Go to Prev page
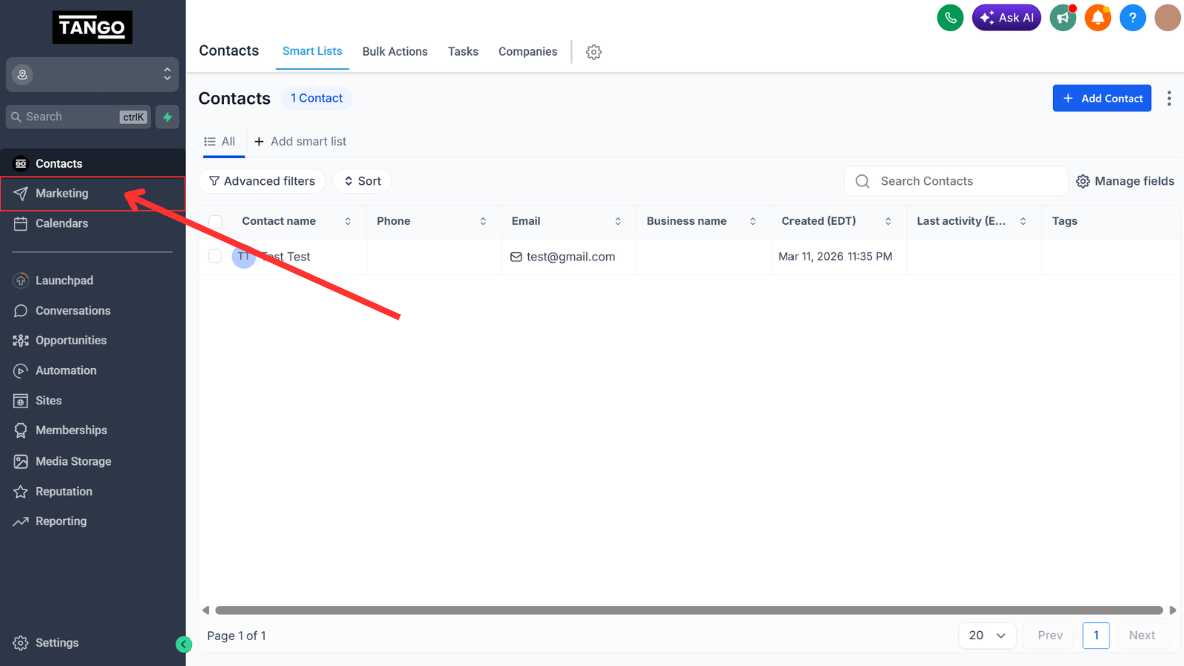This screenshot has width=1184, height=666. point(1050,636)
